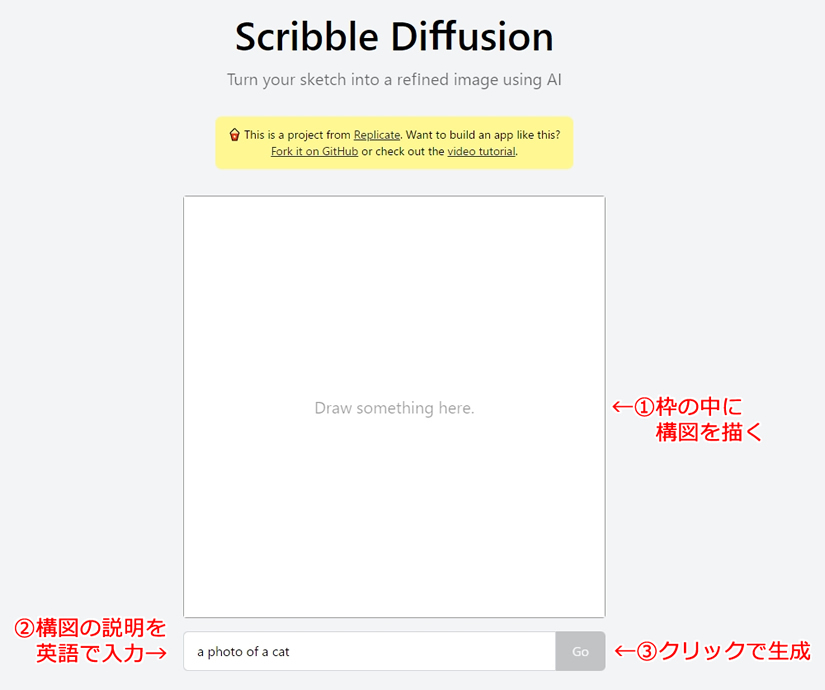This screenshot has width=825, height=690.
Task: Open the video tutorial link
Action: (x=481, y=152)
